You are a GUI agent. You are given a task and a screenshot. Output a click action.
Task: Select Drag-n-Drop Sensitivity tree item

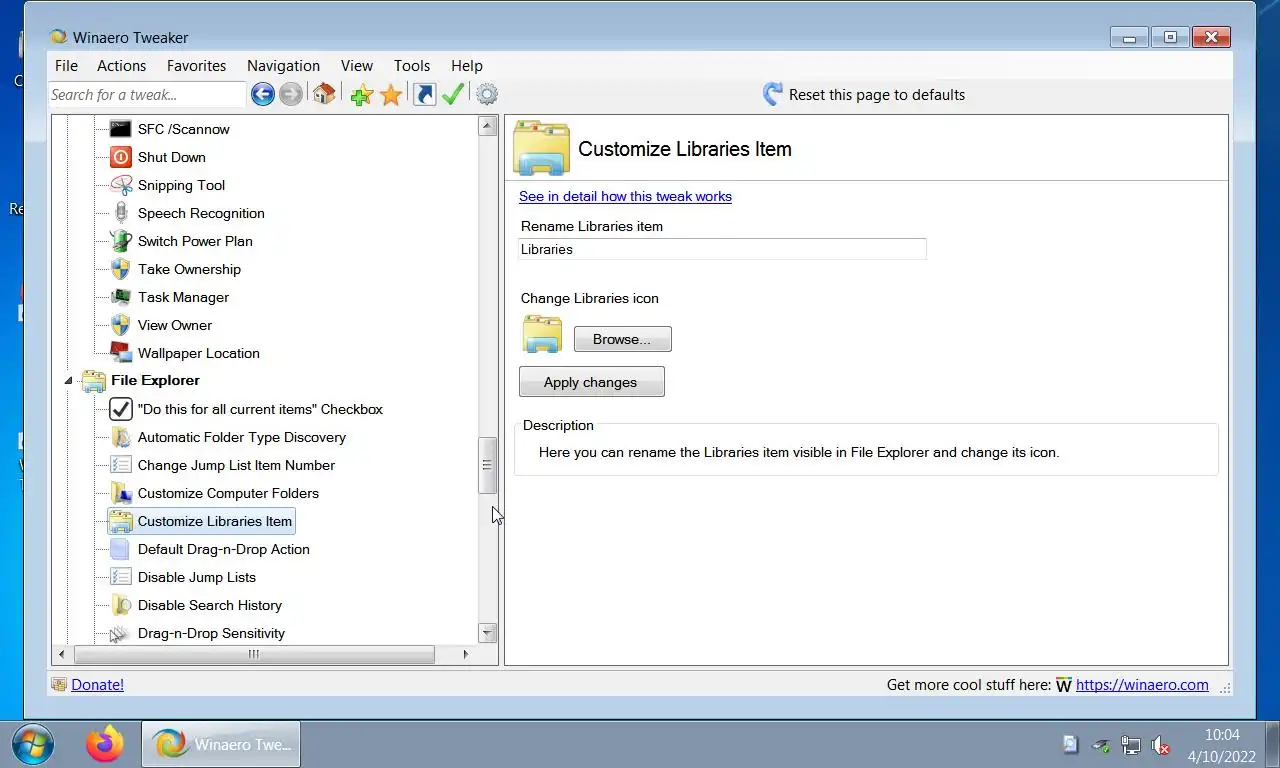pos(211,633)
